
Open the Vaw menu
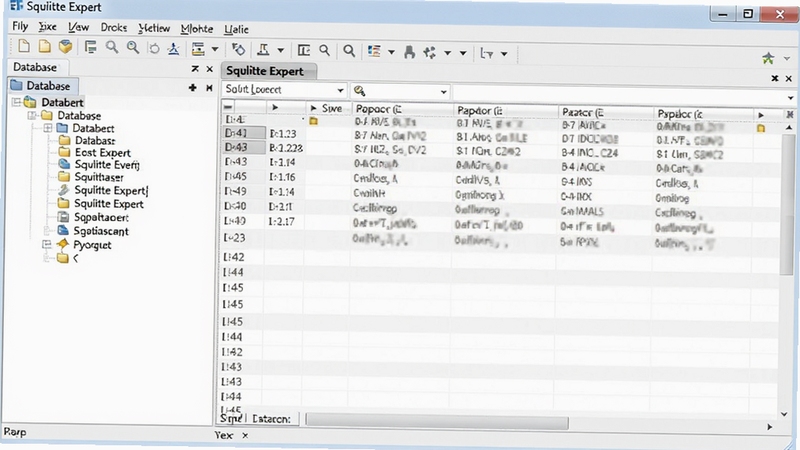point(79,27)
